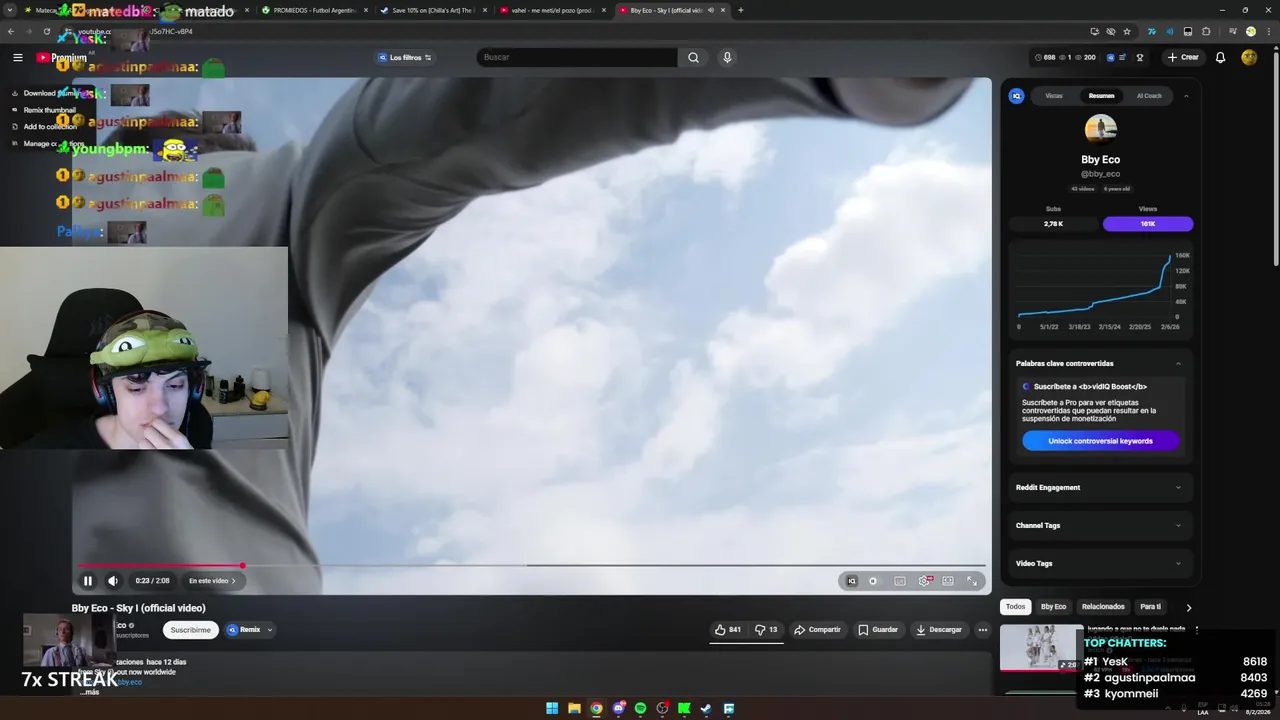Image resolution: width=1280 pixels, height=720 pixels.
Task: Click the Compartir share button
Action: [817, 630]
